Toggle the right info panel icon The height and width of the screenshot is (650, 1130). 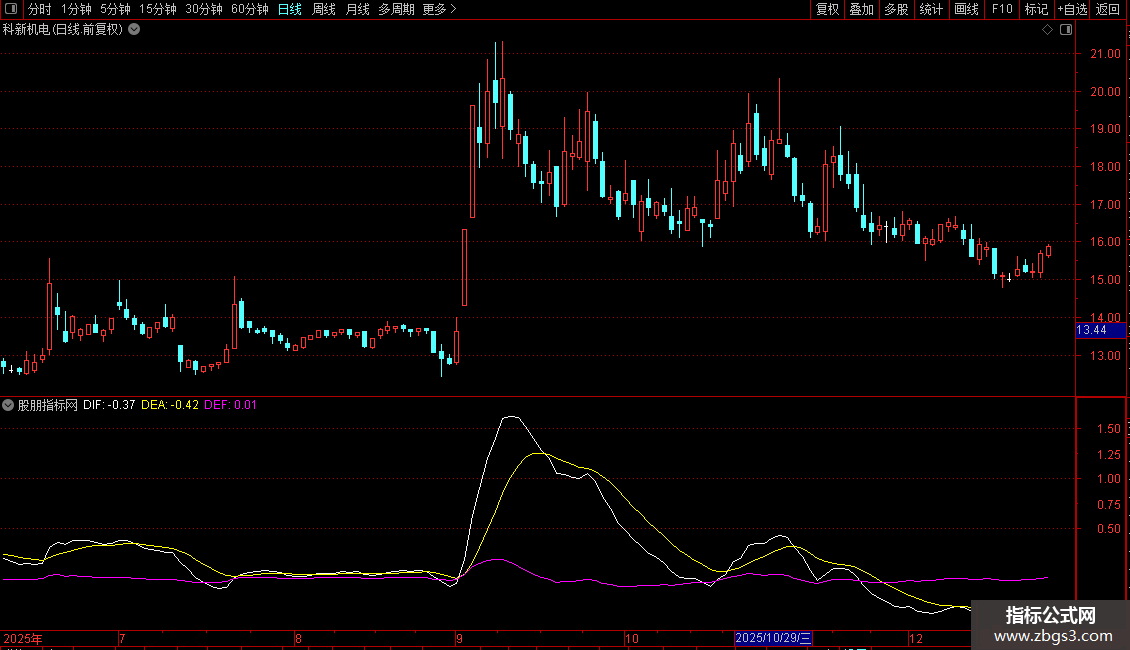point(1066,30)
